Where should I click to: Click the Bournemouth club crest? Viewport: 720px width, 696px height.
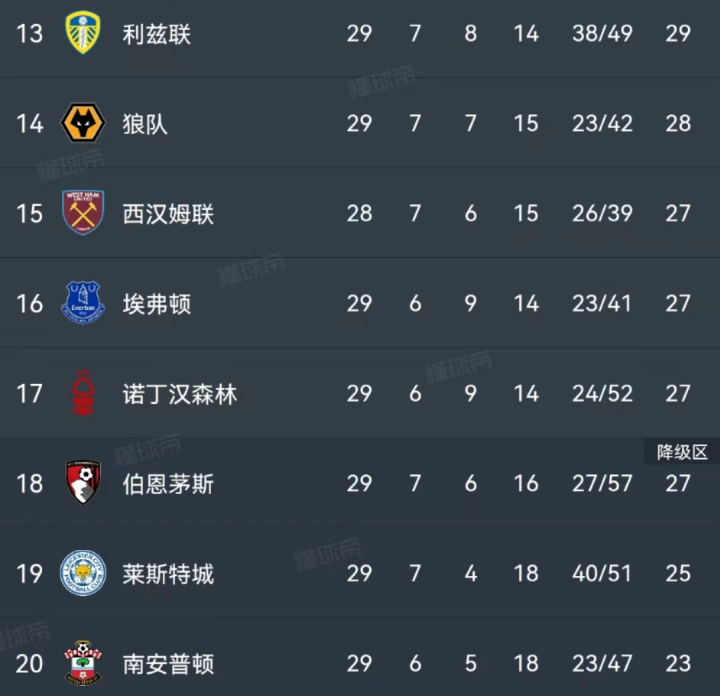83,483
